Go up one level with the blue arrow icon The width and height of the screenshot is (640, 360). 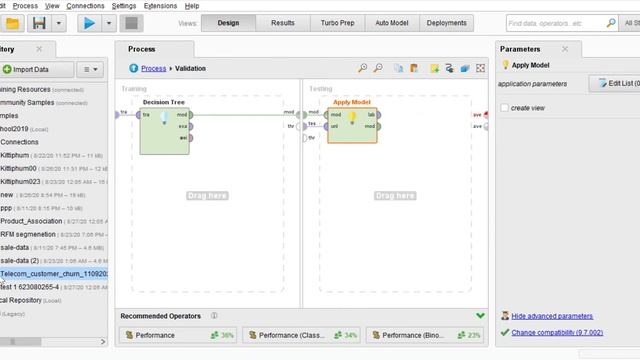(x=133, y=68)
